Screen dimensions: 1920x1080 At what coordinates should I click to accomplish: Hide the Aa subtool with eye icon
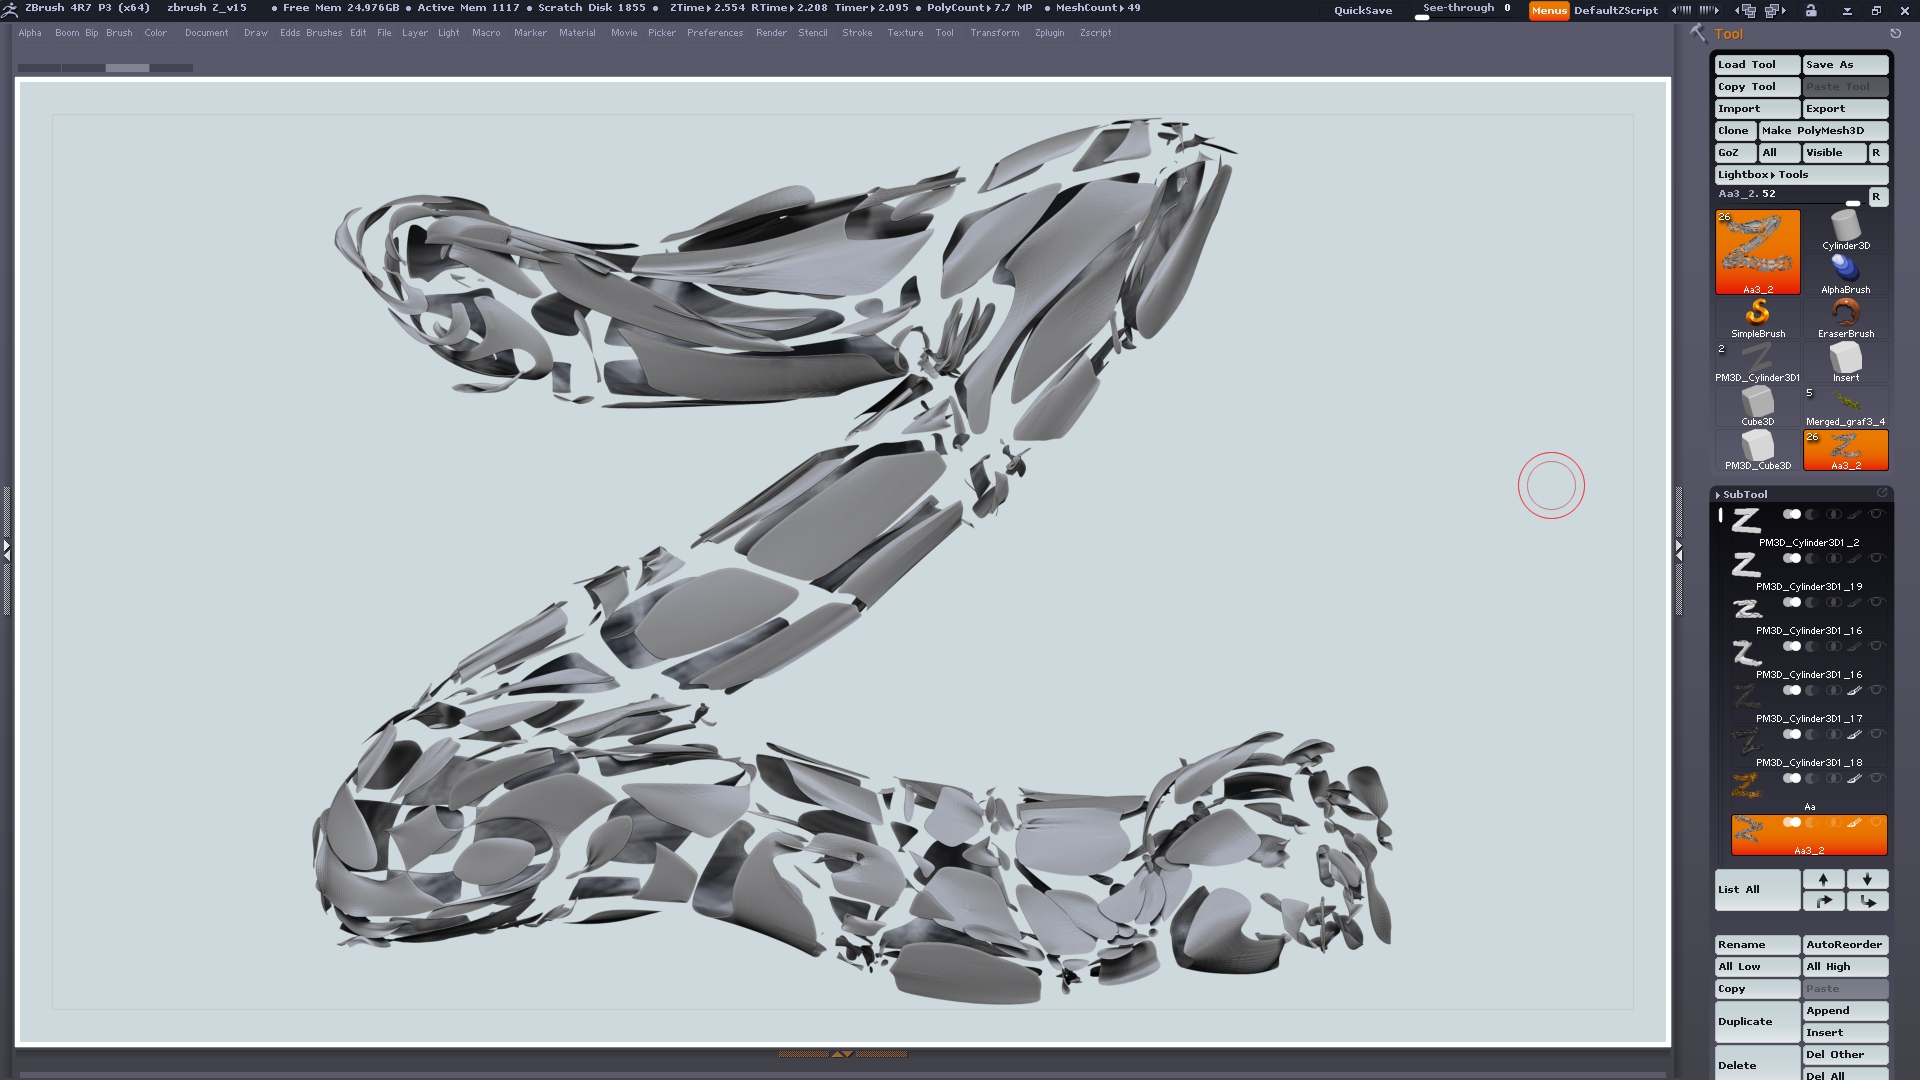[x=1876, y=778]
